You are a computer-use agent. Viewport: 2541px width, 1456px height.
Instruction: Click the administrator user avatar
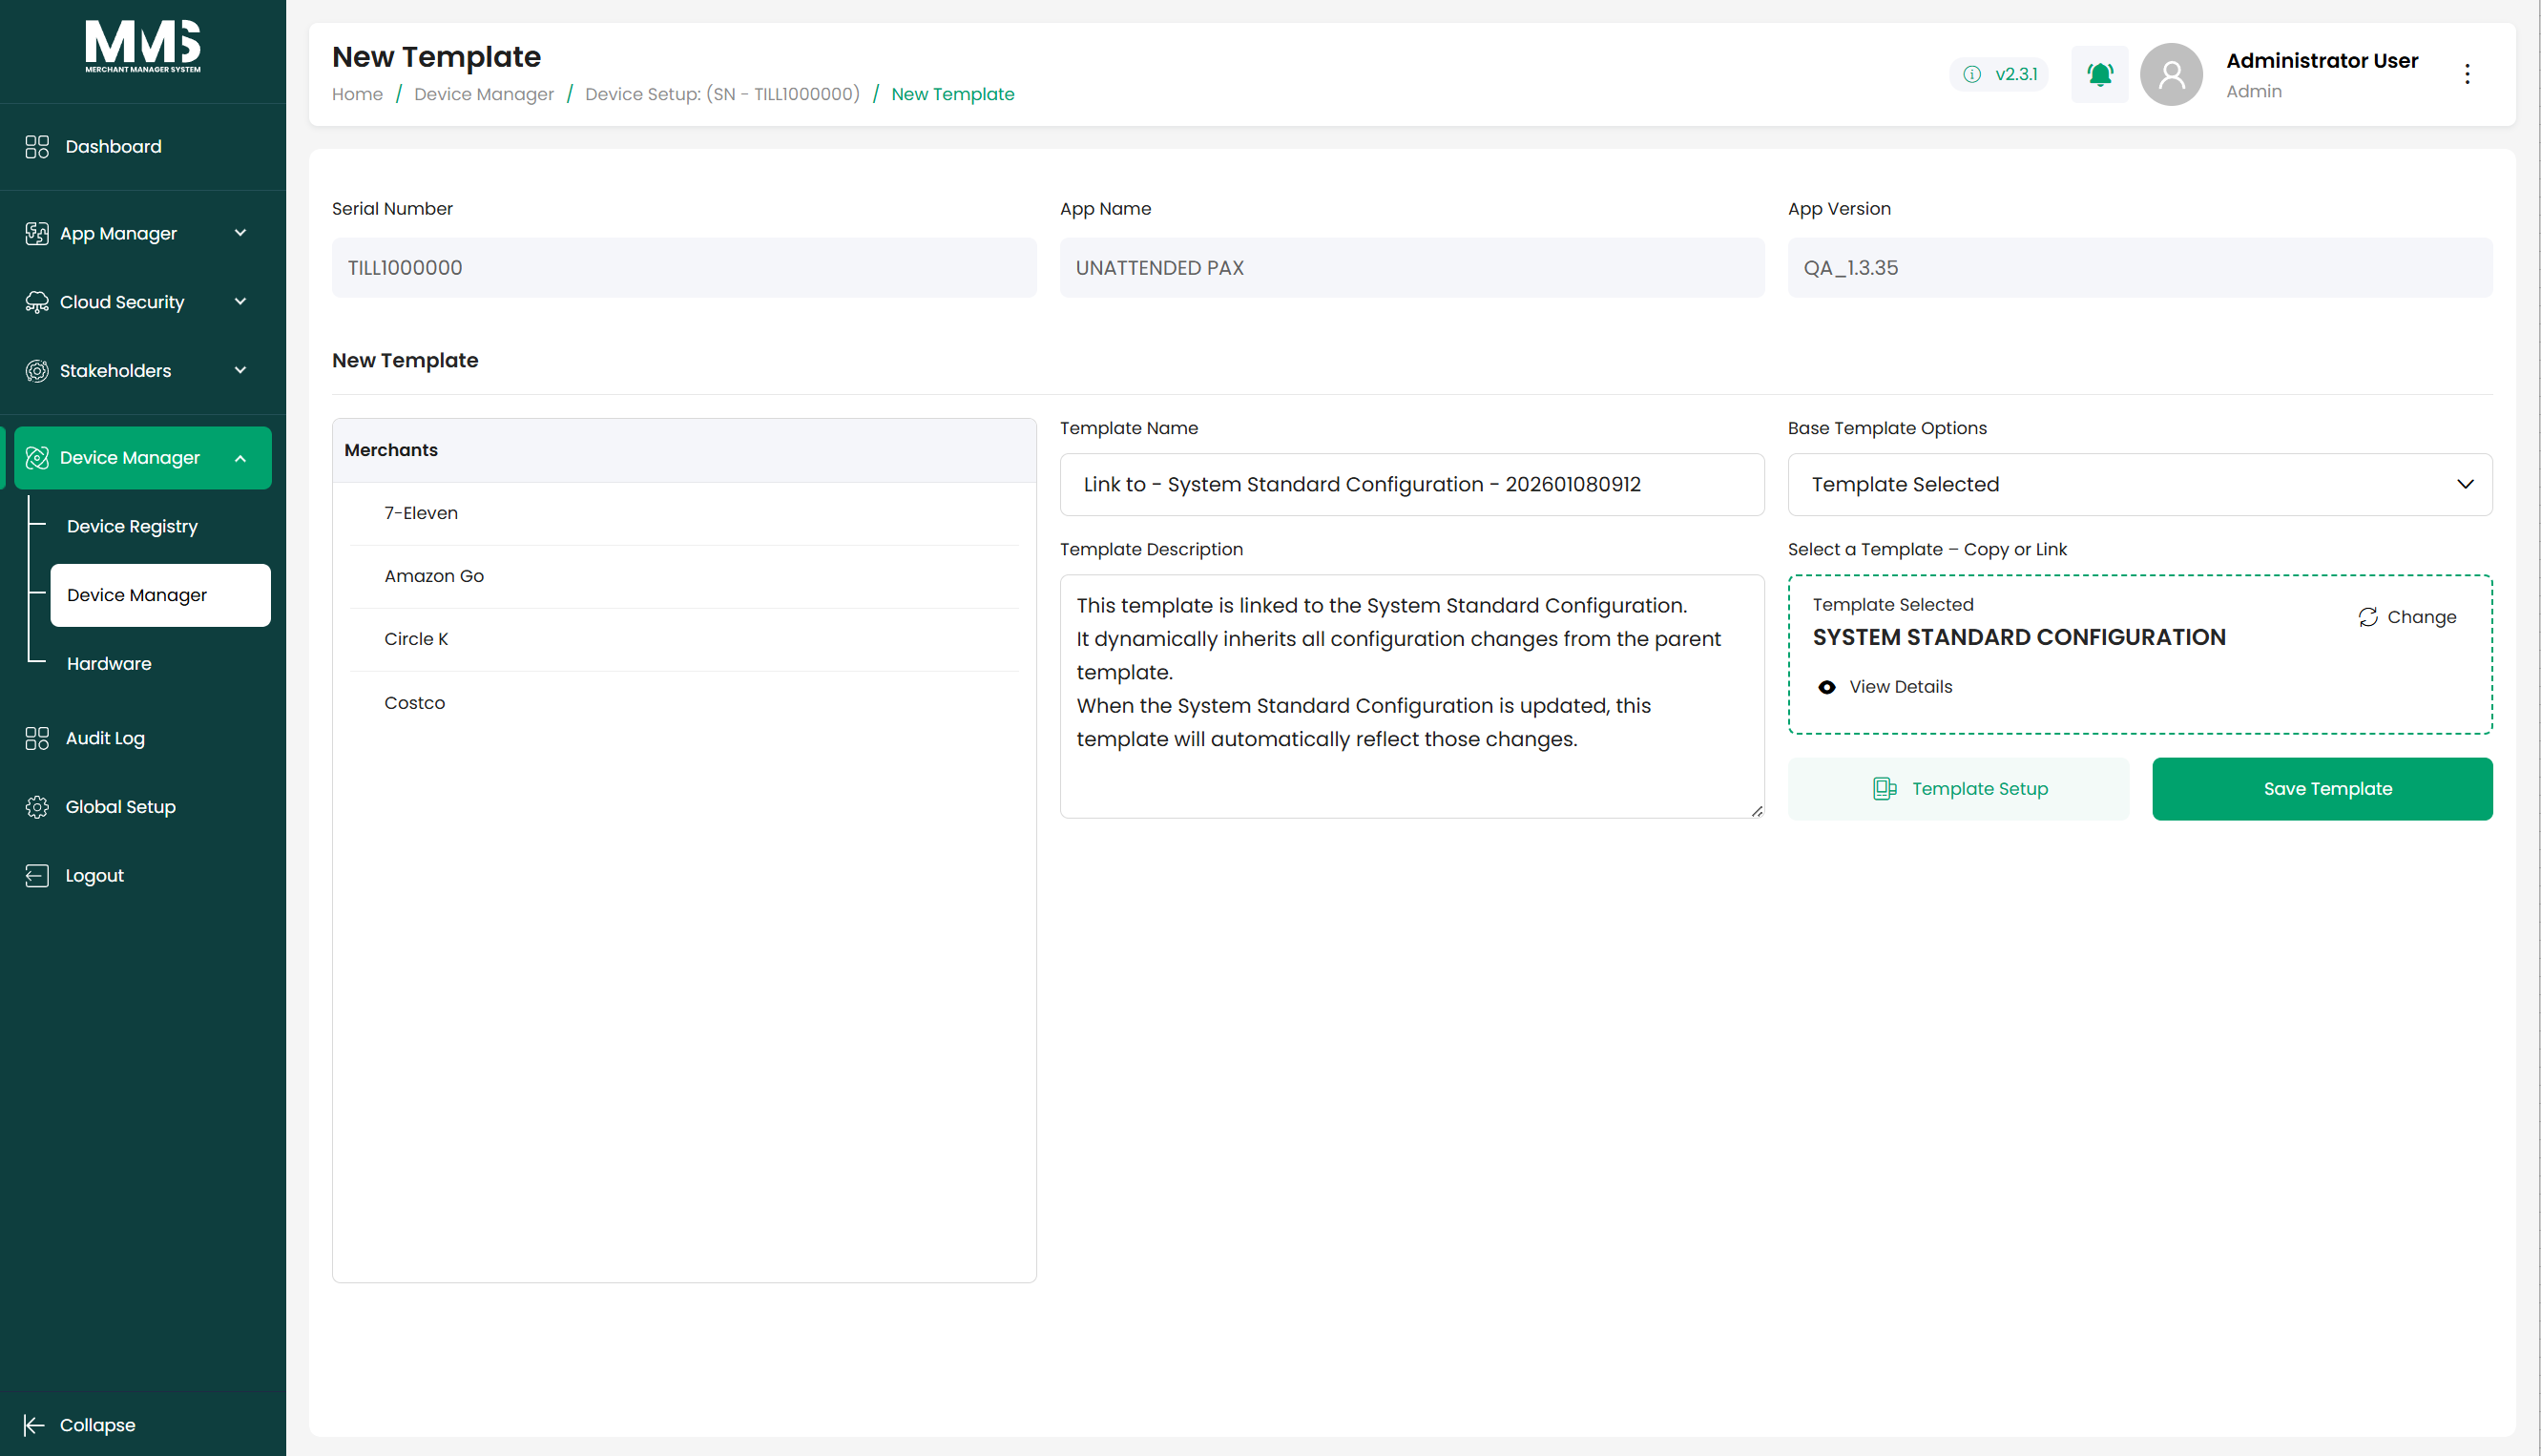[2171, 74]
